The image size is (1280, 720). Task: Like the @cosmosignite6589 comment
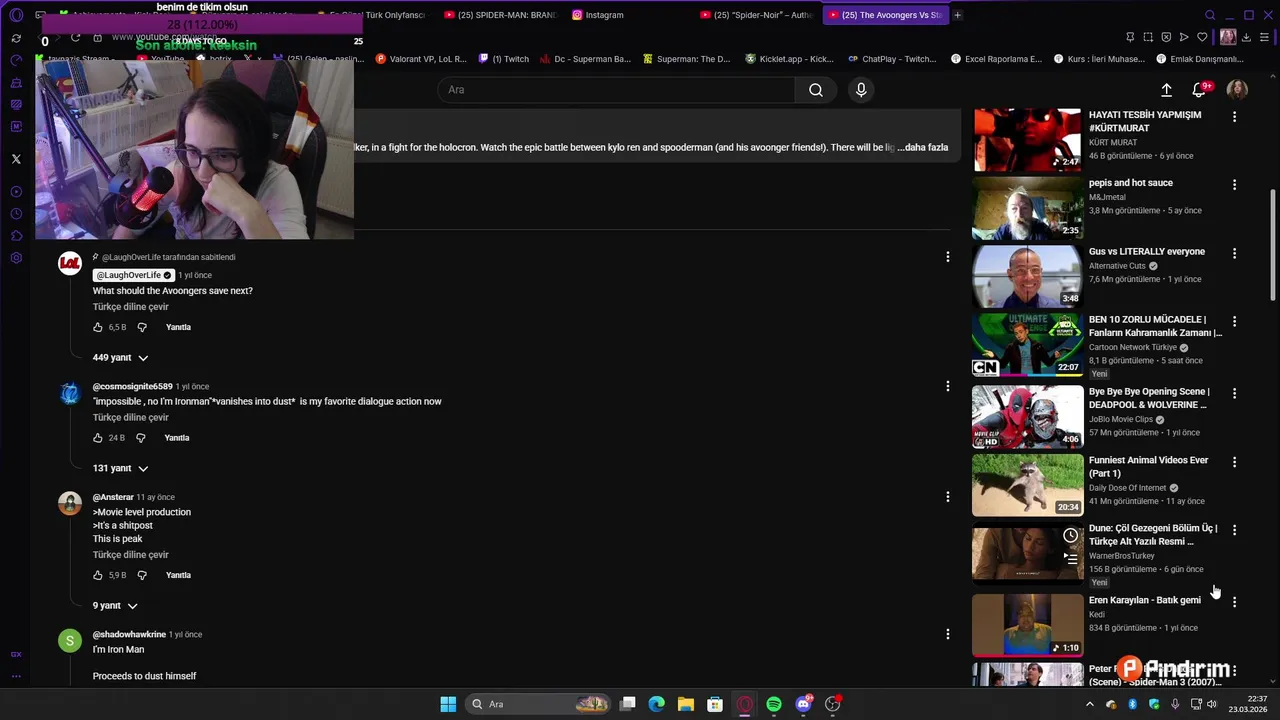pos(98,438)
